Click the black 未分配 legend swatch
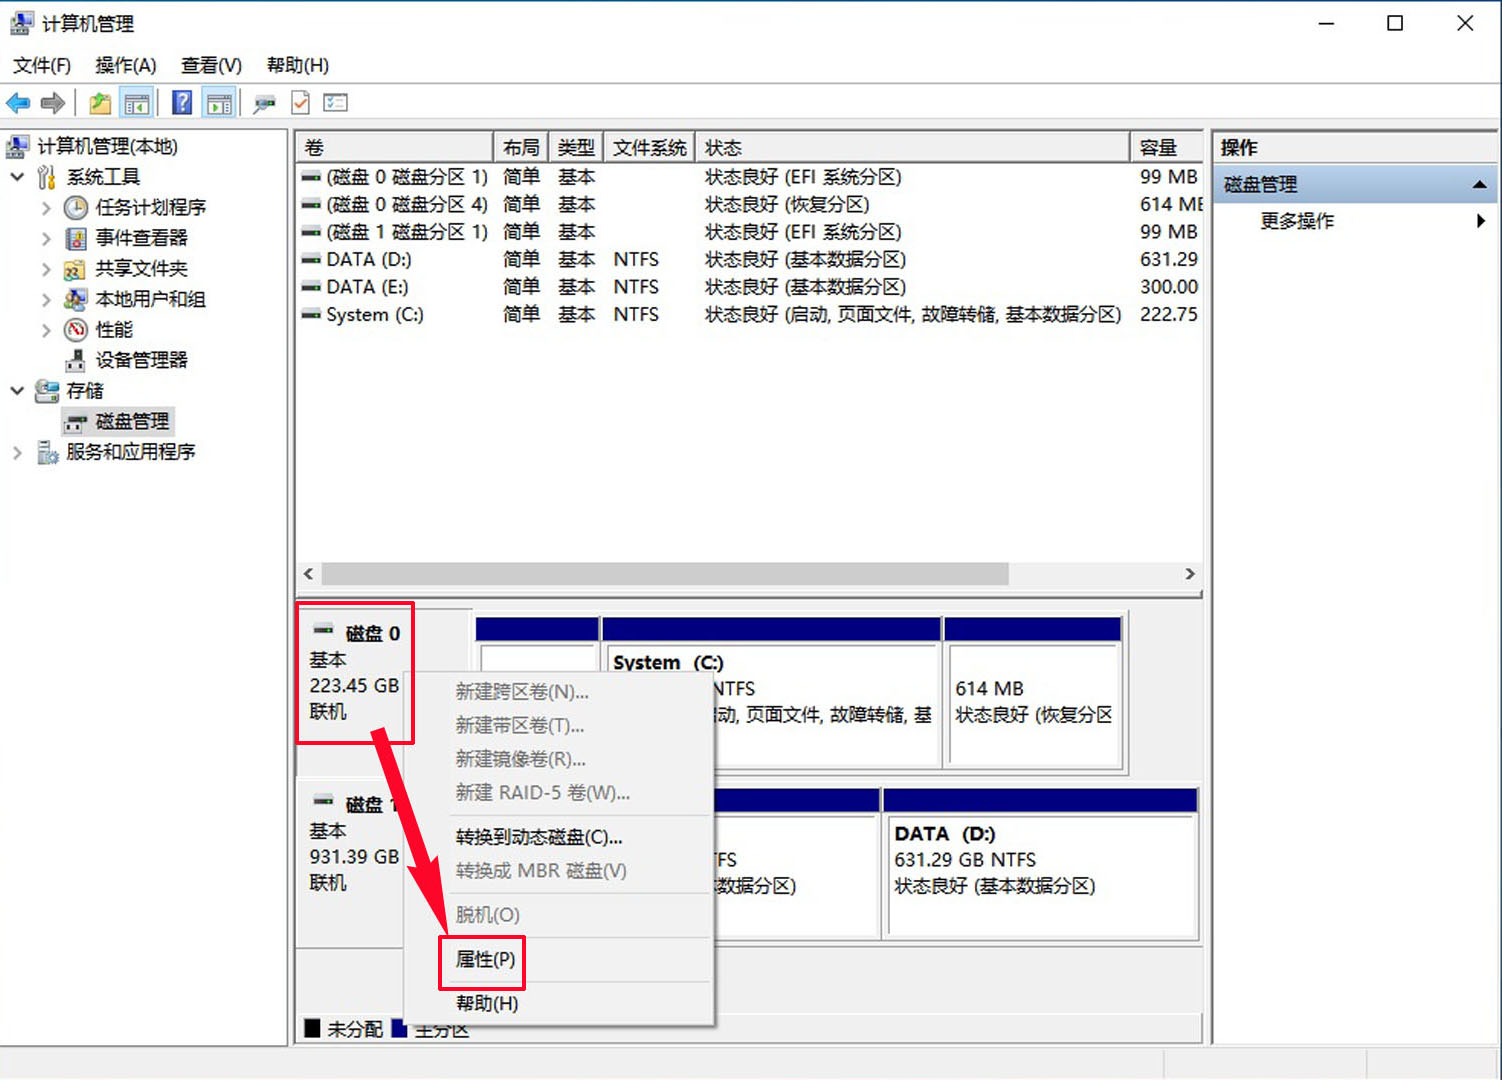Image resolution: width=1502 pixels, height=1080 pixels. coord(313,1028)
